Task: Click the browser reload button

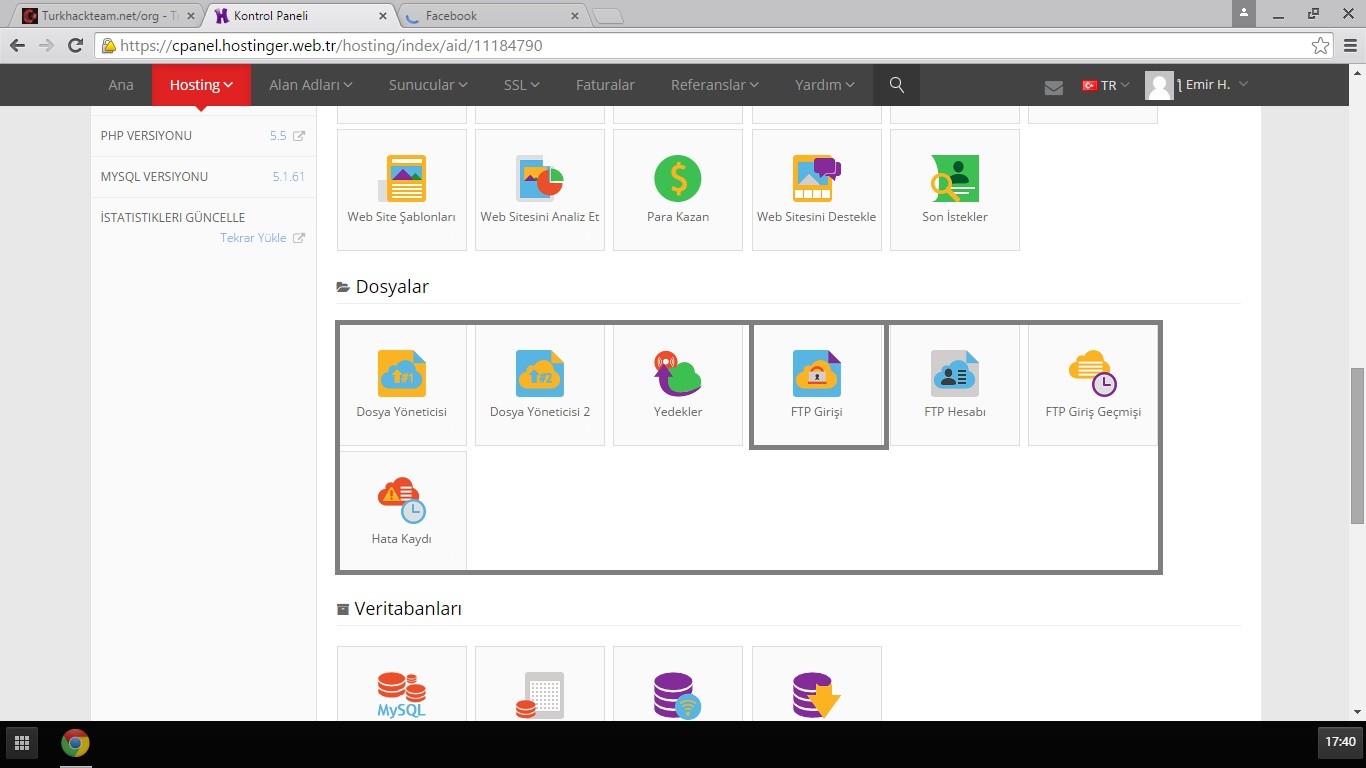Action: click(x=75, y=45)
